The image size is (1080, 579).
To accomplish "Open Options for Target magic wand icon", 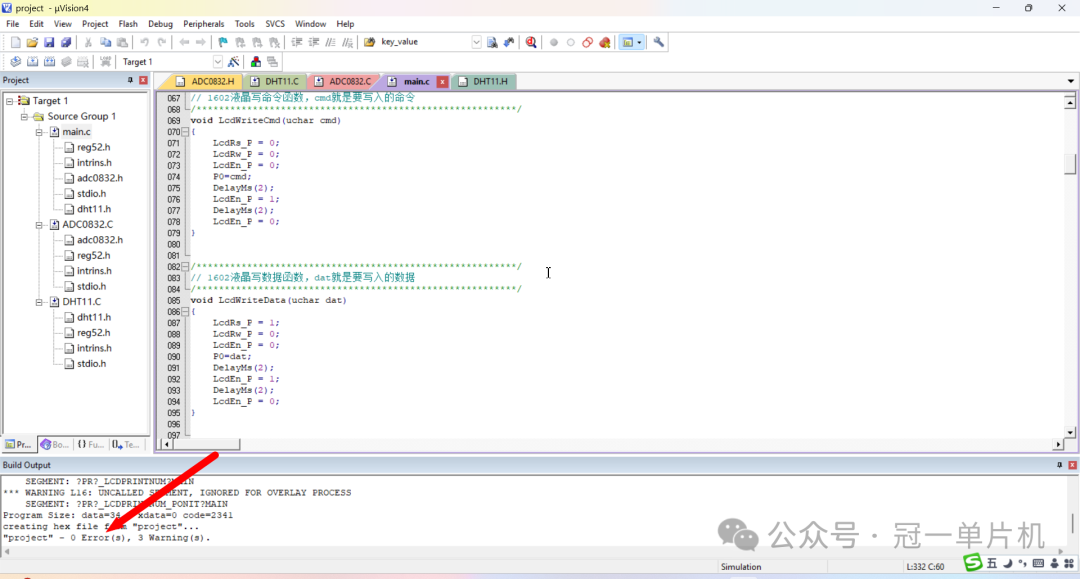I will (x=233, y=62).
